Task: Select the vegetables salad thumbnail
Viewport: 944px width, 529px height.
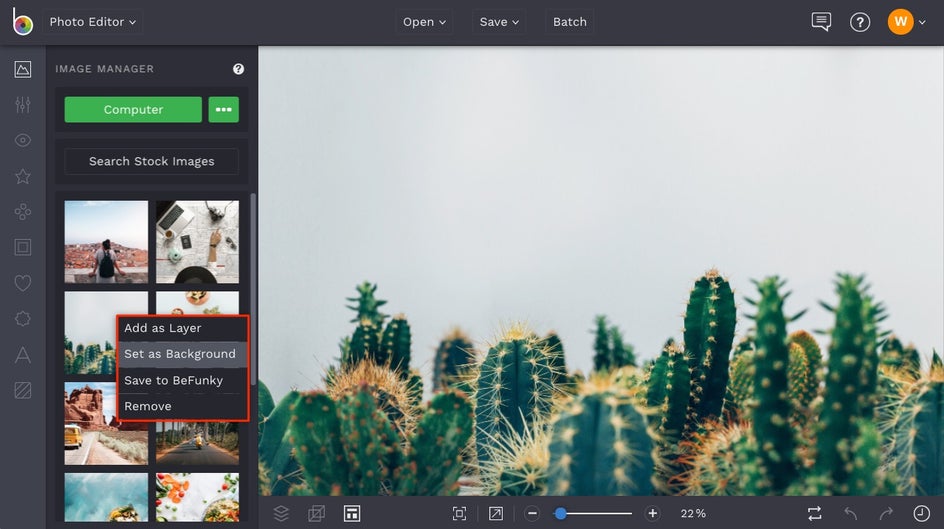Action: pyautogui.click(x=197, y=497)
